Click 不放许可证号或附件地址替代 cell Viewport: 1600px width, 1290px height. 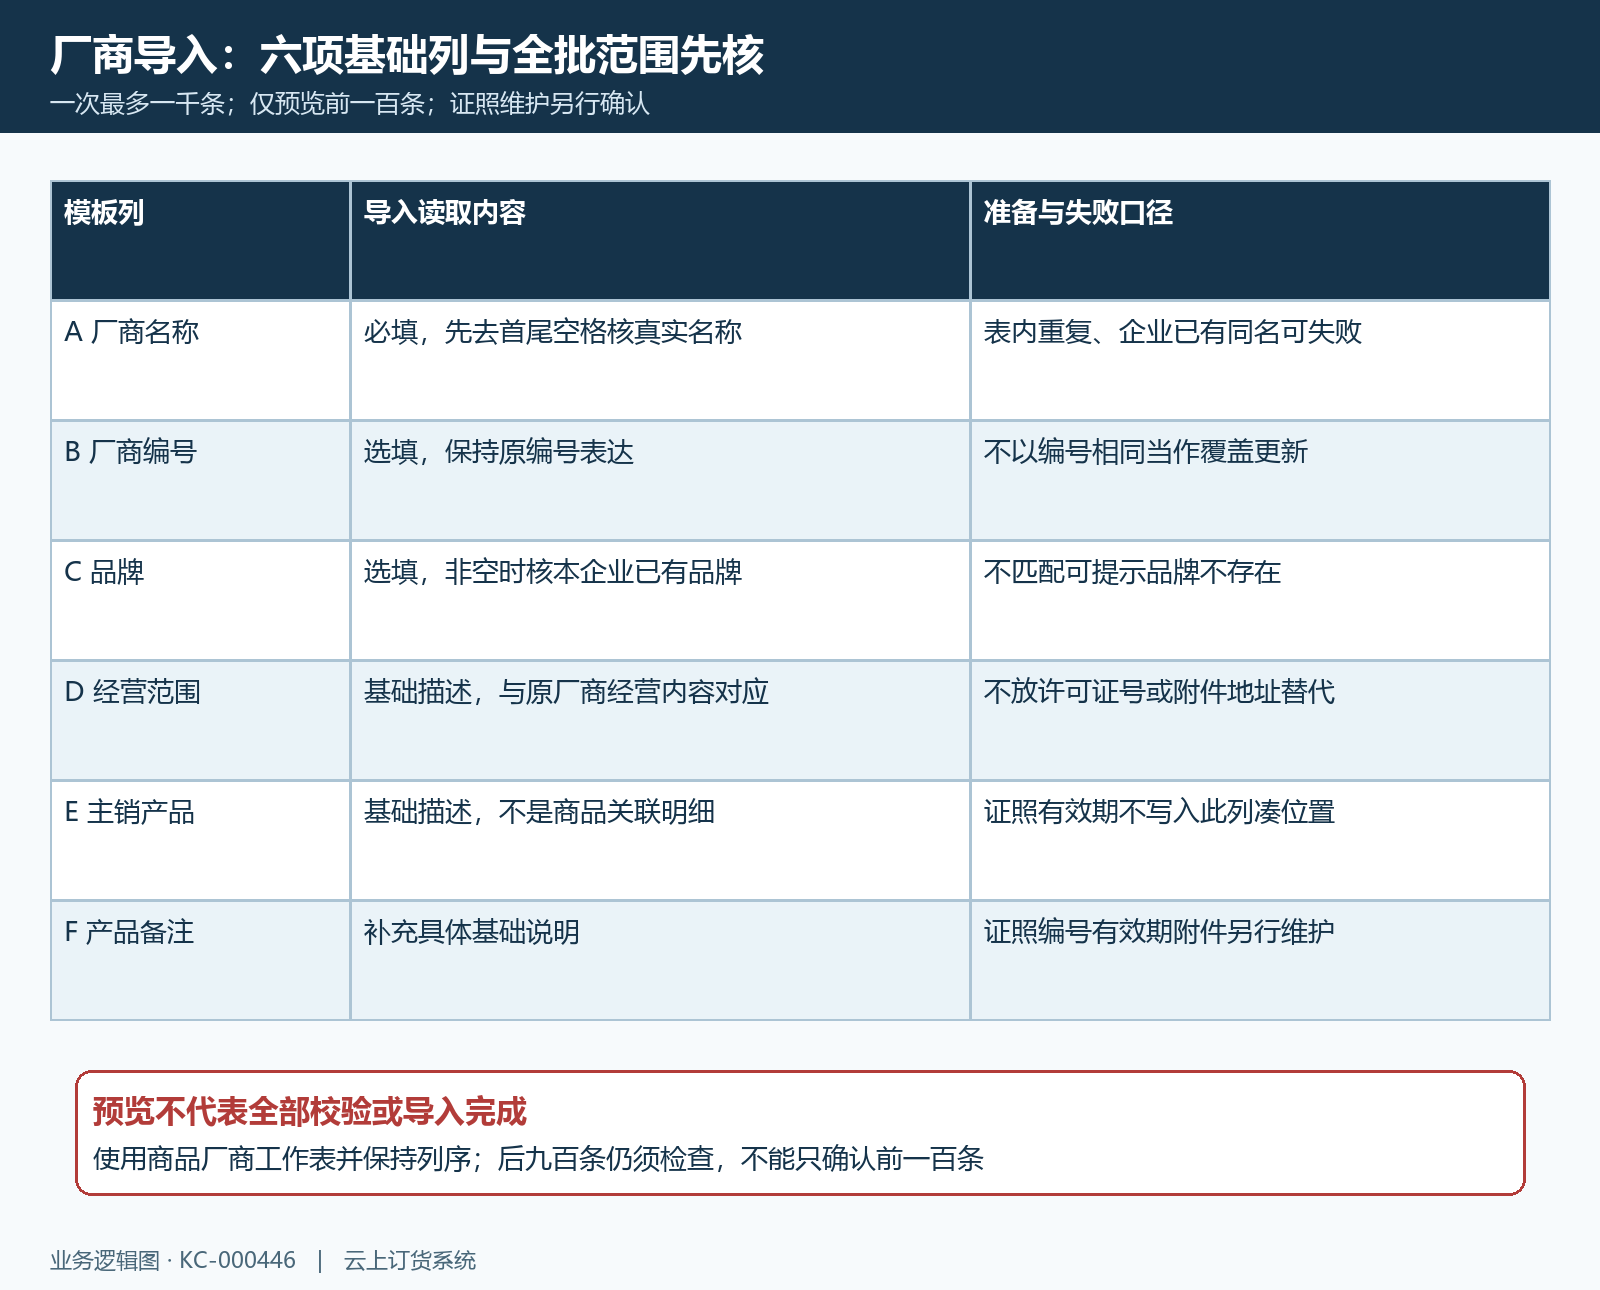tap(1260, 721)
